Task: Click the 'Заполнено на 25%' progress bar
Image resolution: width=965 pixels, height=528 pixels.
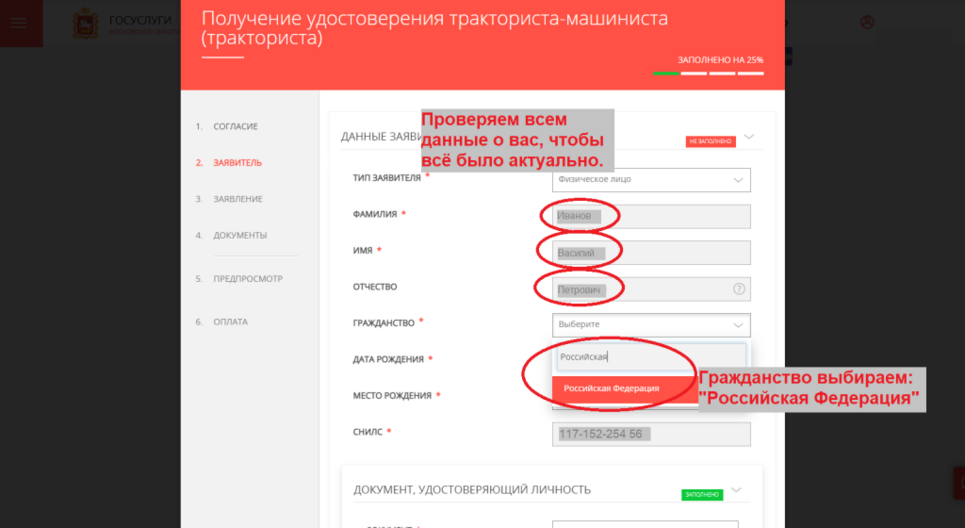Action: tap(708, 73)
